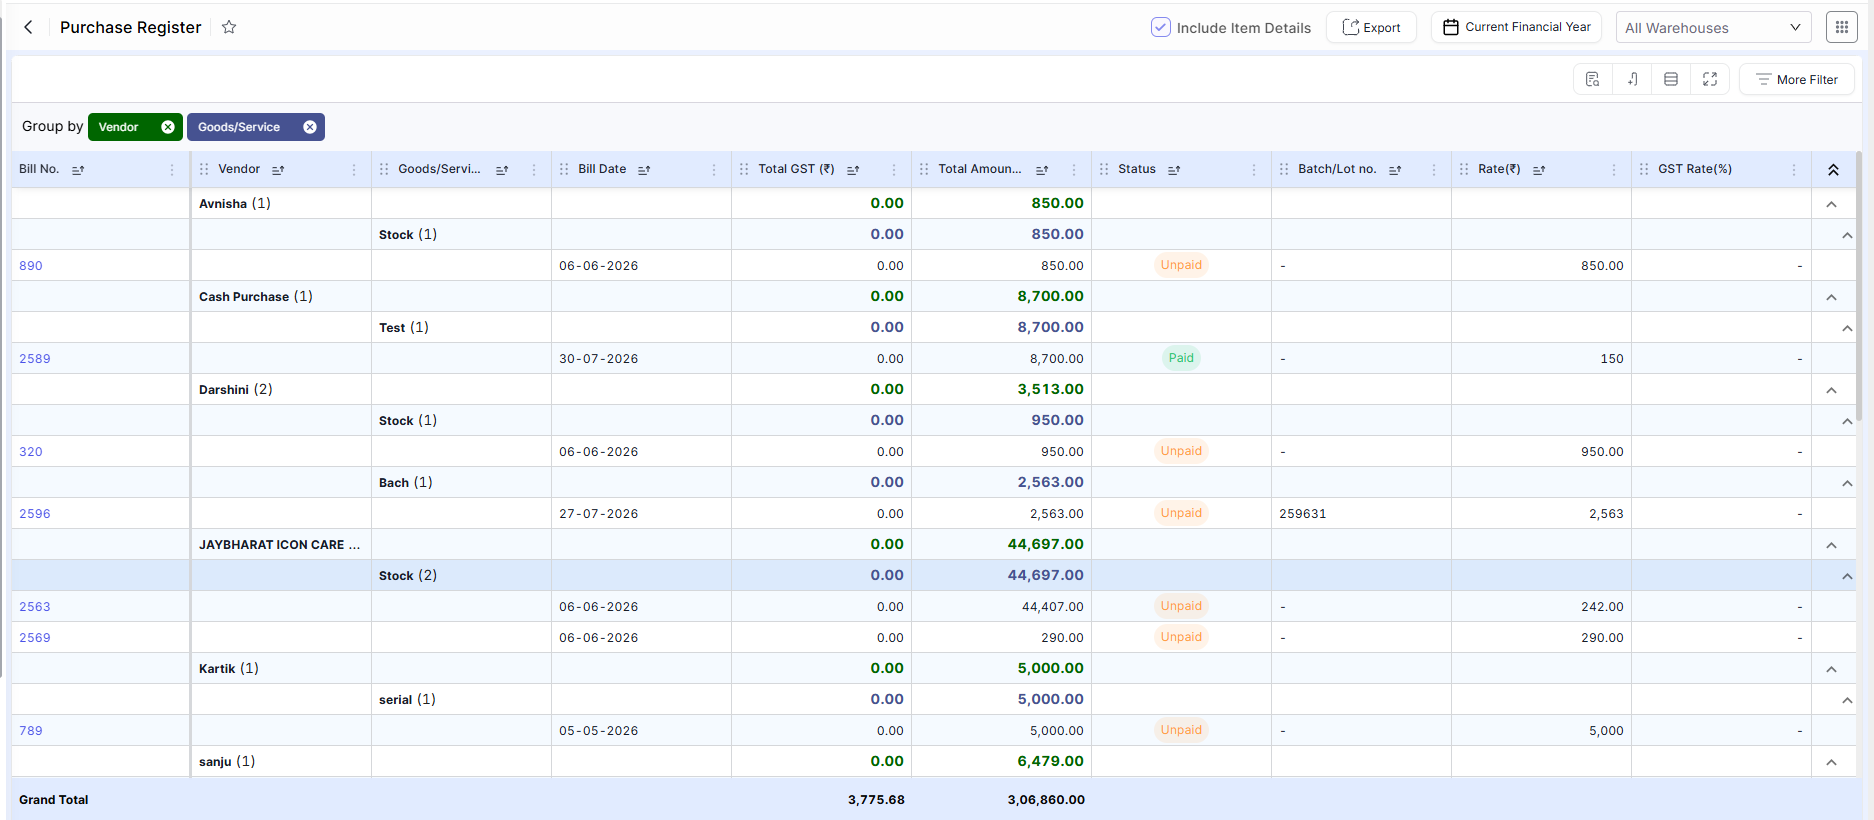The height and width of the screenshot is (820, 1874).
Task: Open the All Warehouses dropdown
Action: [x=1713, y=28]
